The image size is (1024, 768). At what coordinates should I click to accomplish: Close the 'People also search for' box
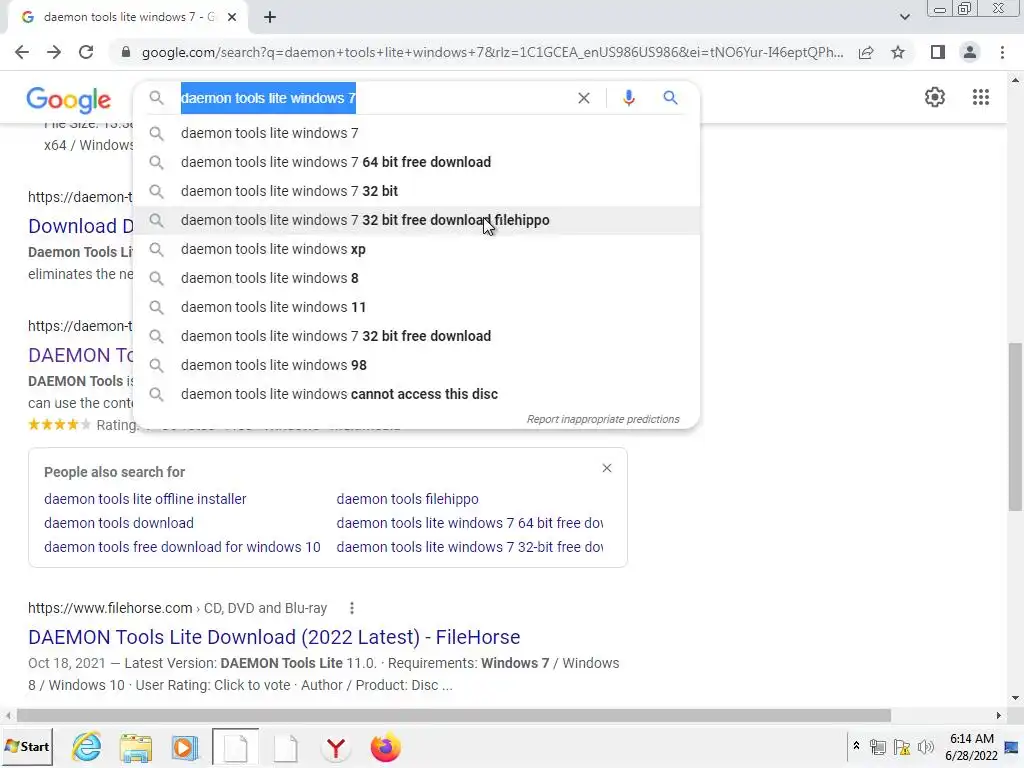[607, 468]
